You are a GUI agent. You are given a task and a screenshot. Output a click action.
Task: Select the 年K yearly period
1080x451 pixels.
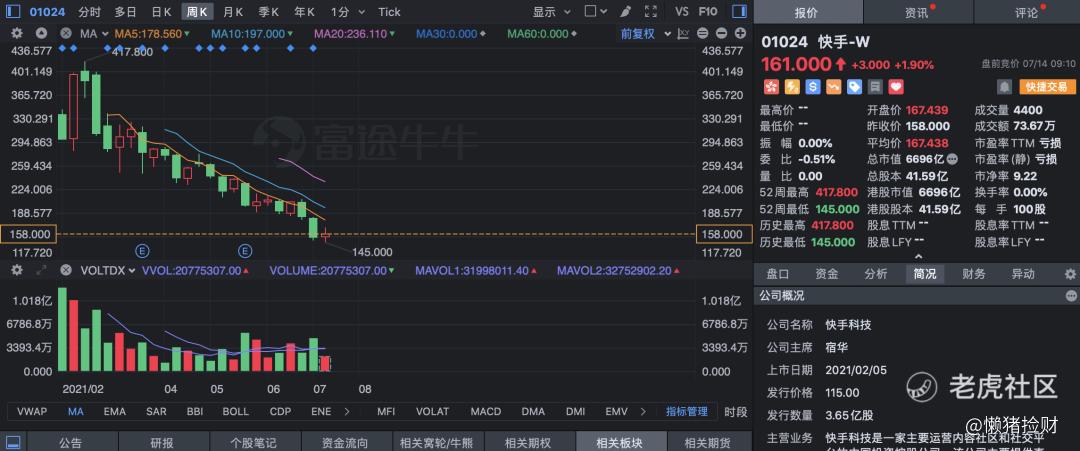pos(304,12)
